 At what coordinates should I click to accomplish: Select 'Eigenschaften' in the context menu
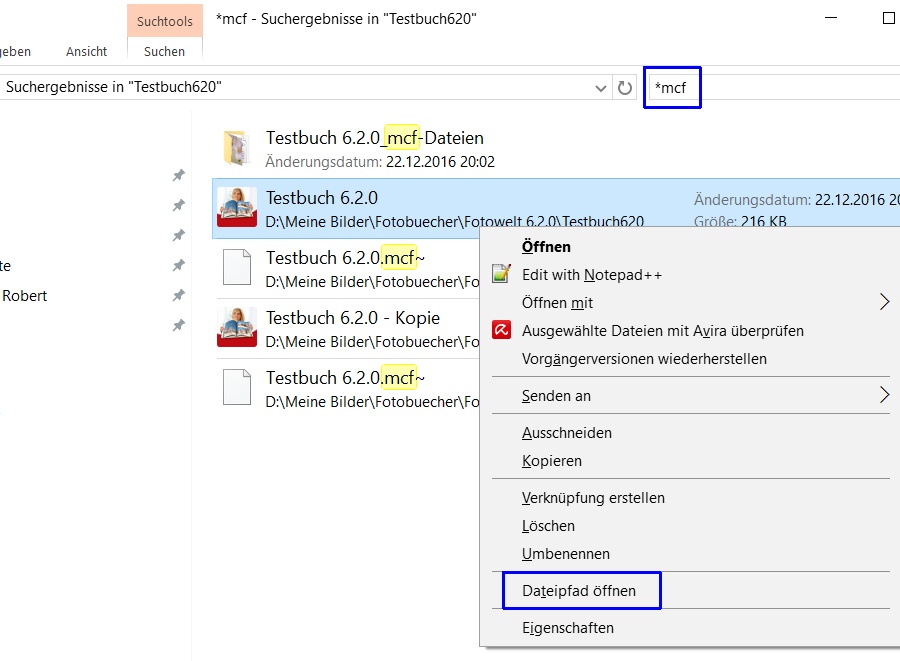click(x=568, y=628)
